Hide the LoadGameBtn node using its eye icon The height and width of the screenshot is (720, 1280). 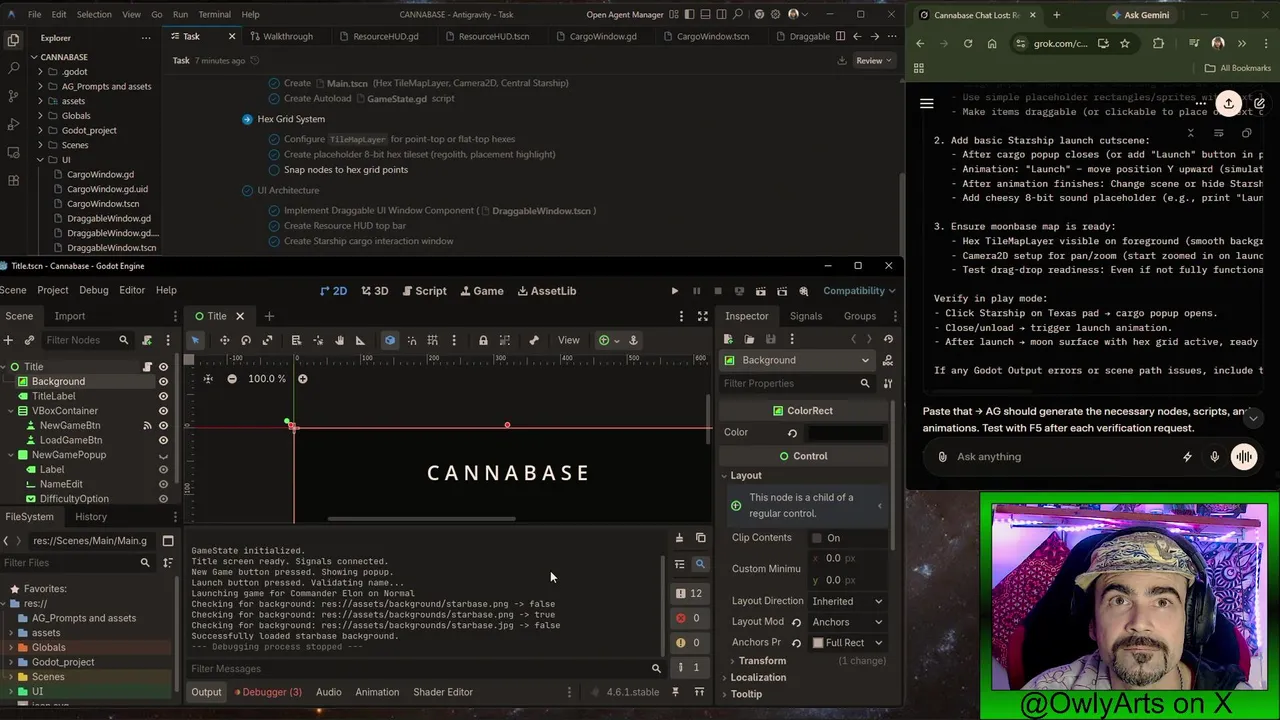coord(163,440)
